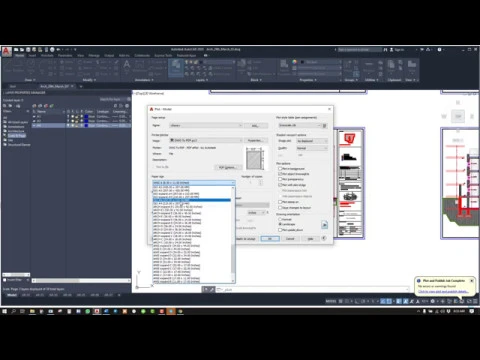Click the PDF Options button

coord(228,167)
